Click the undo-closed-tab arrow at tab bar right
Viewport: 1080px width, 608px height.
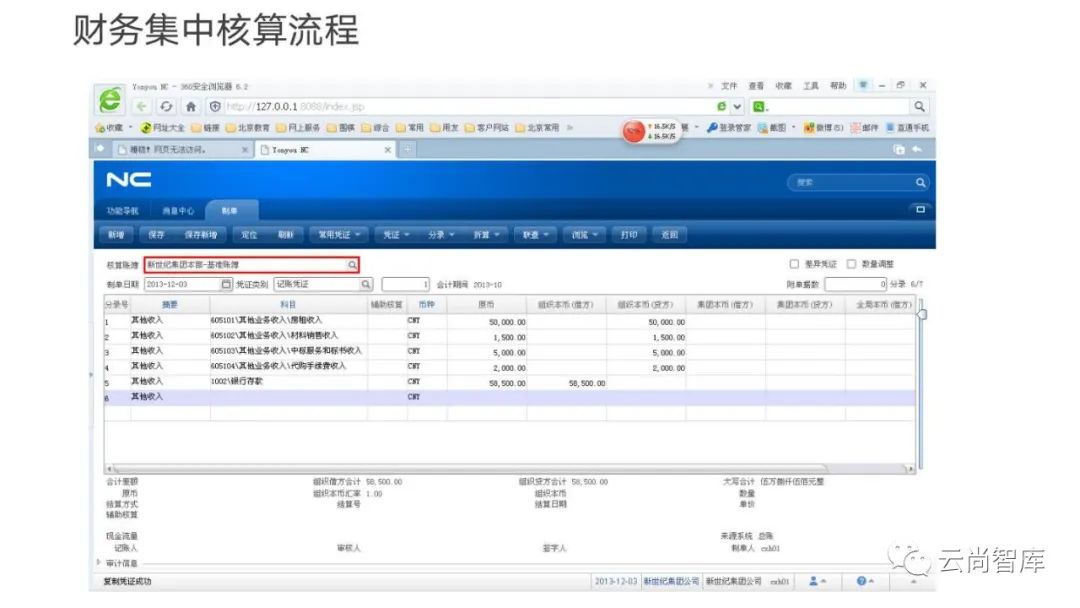pyautogui.click(x=917, y=149)
